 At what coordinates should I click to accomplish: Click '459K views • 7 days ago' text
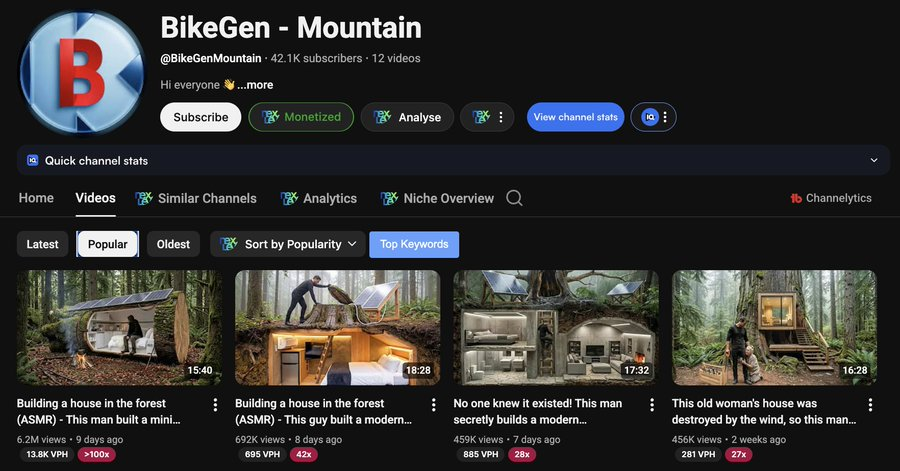[507, 439]
